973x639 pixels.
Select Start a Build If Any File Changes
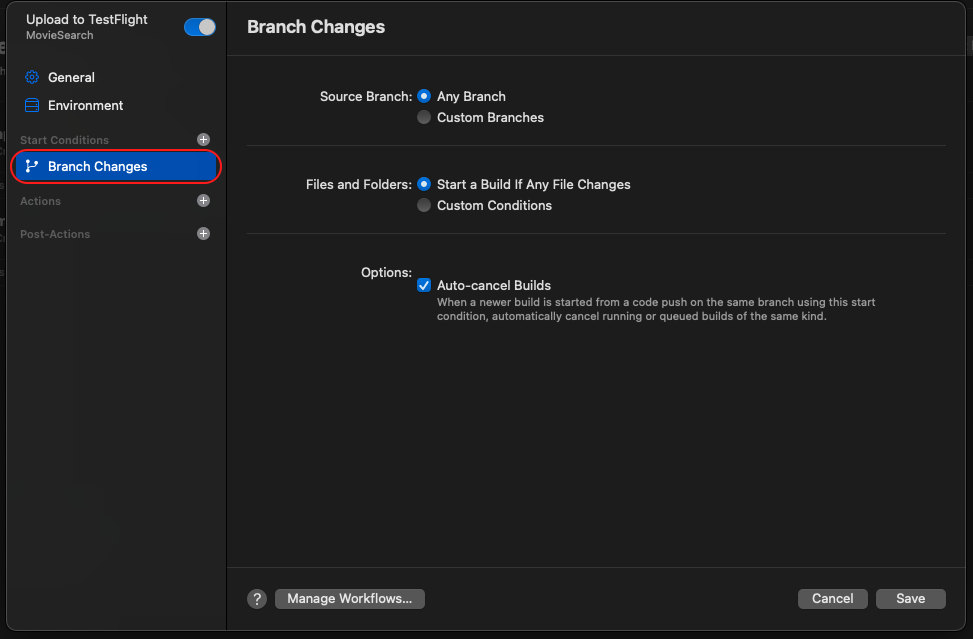tap(424, 184)
